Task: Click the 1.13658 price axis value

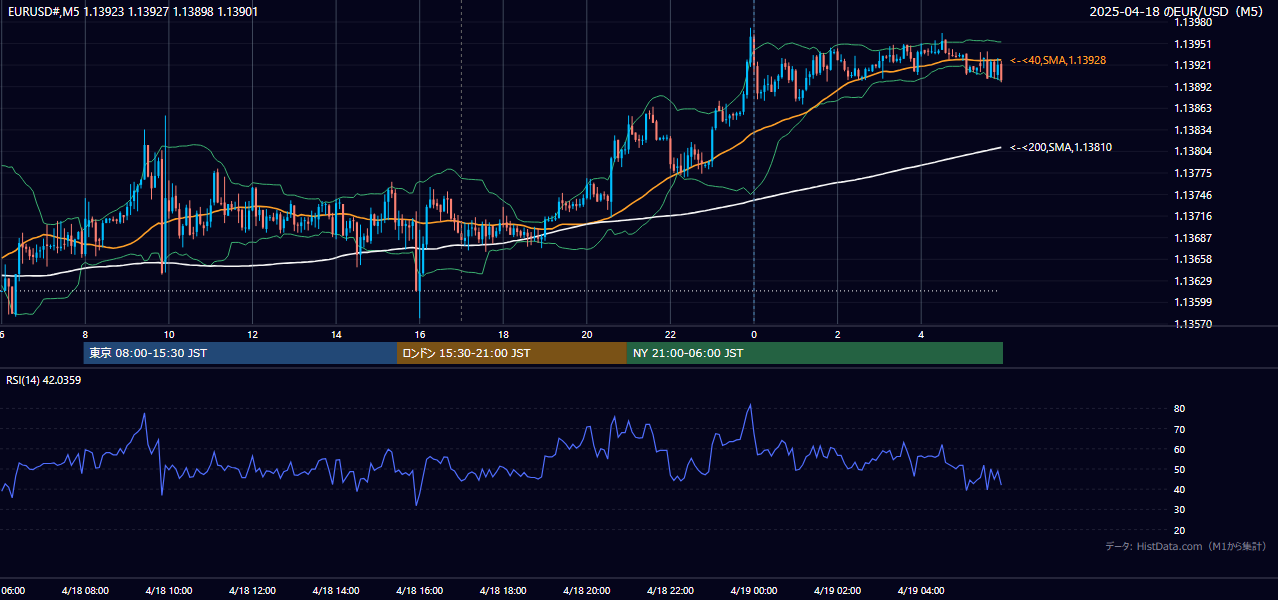Action: coord(1193,259)
